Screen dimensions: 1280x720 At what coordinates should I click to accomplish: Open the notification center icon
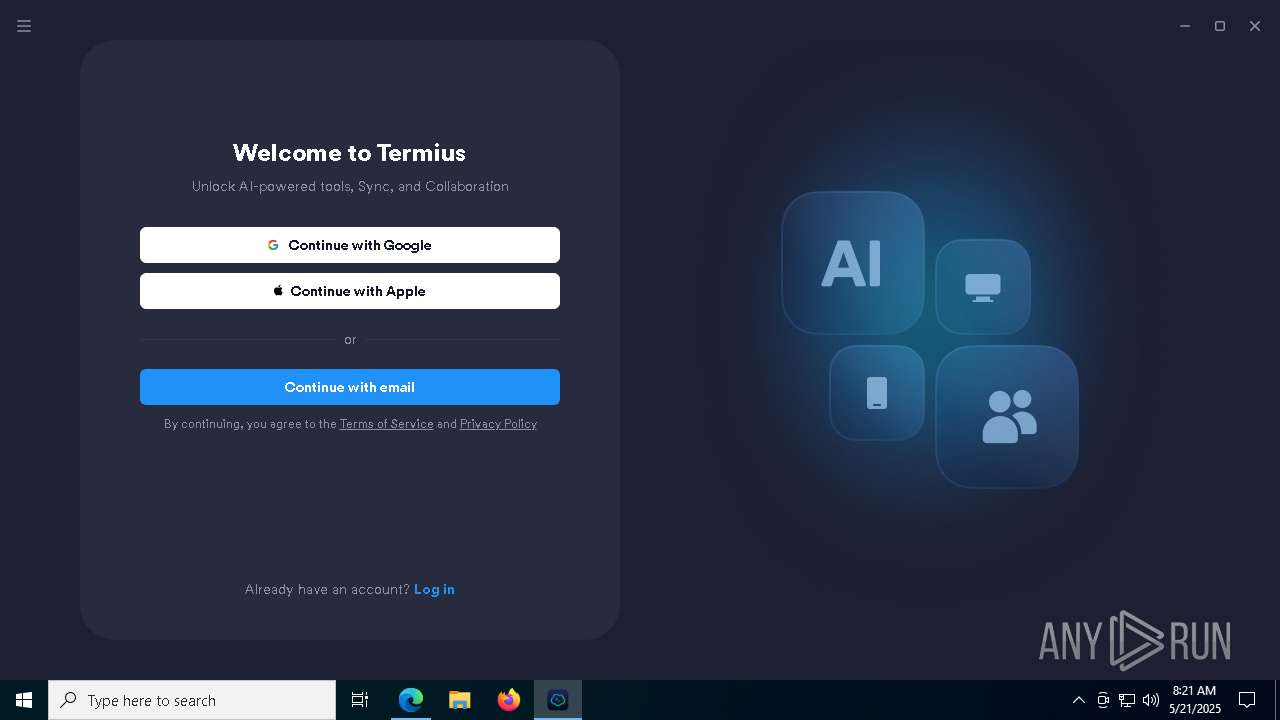click(x=1247, y=700)
